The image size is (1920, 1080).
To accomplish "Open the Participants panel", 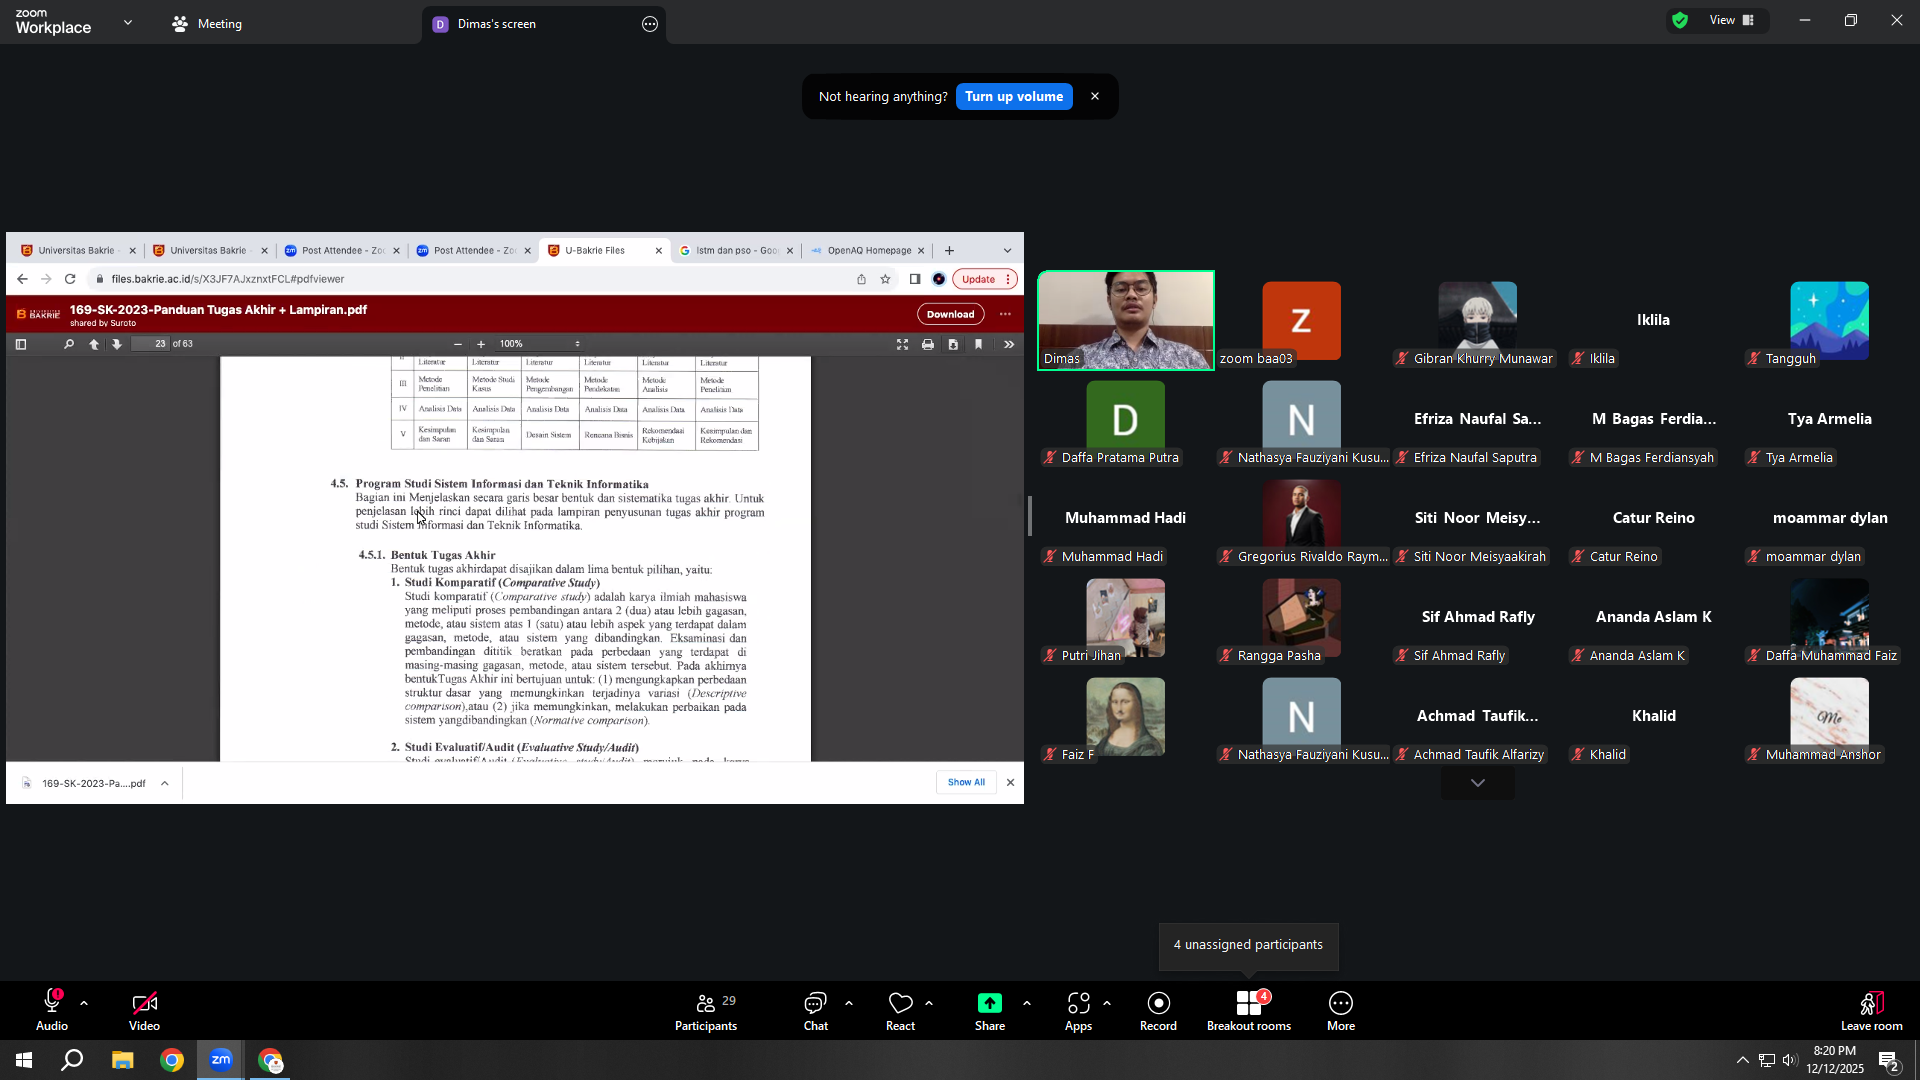I will coord(706,1010).
